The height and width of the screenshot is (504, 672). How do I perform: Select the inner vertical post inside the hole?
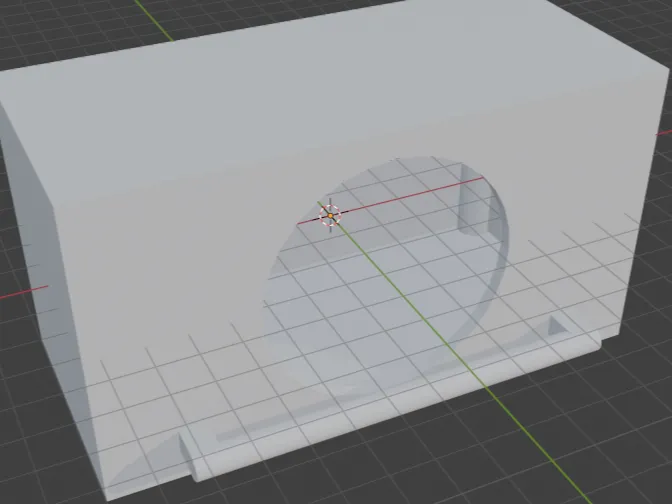coord(475,201)
